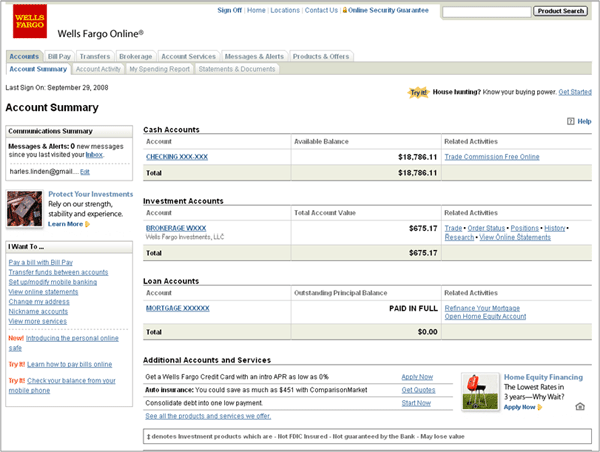Viewport: 600px width, 452px height.
Task: Open the My Spending Report sub-tab
Action: click(160, 69)
